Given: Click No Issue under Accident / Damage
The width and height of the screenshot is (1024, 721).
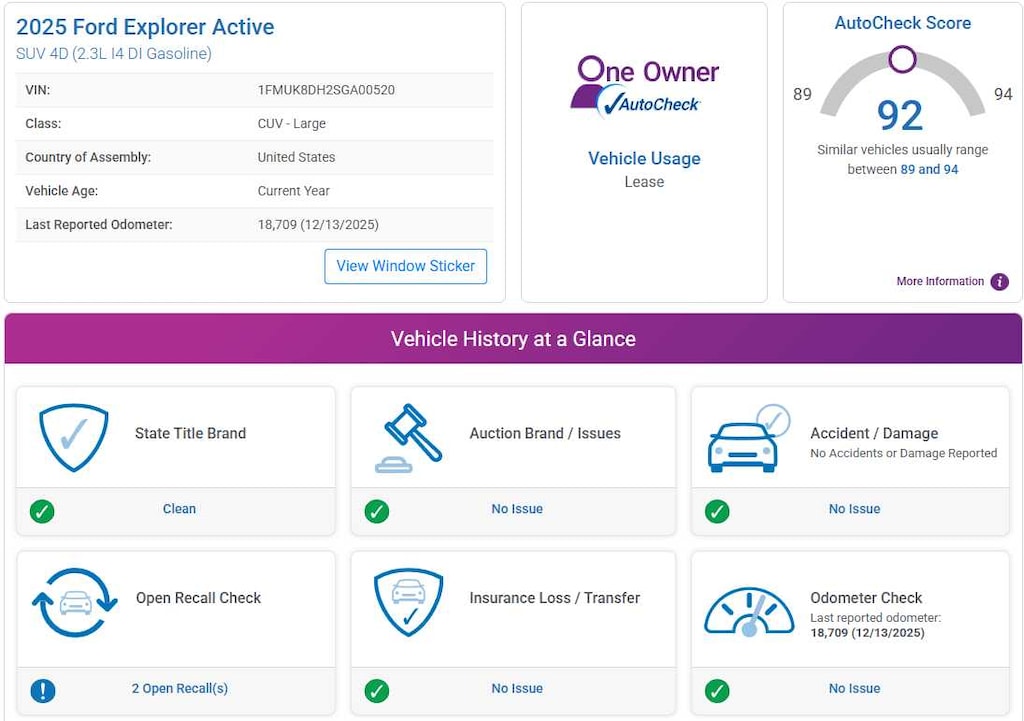Looking at the screenshot, I should (x=854, y=509).
